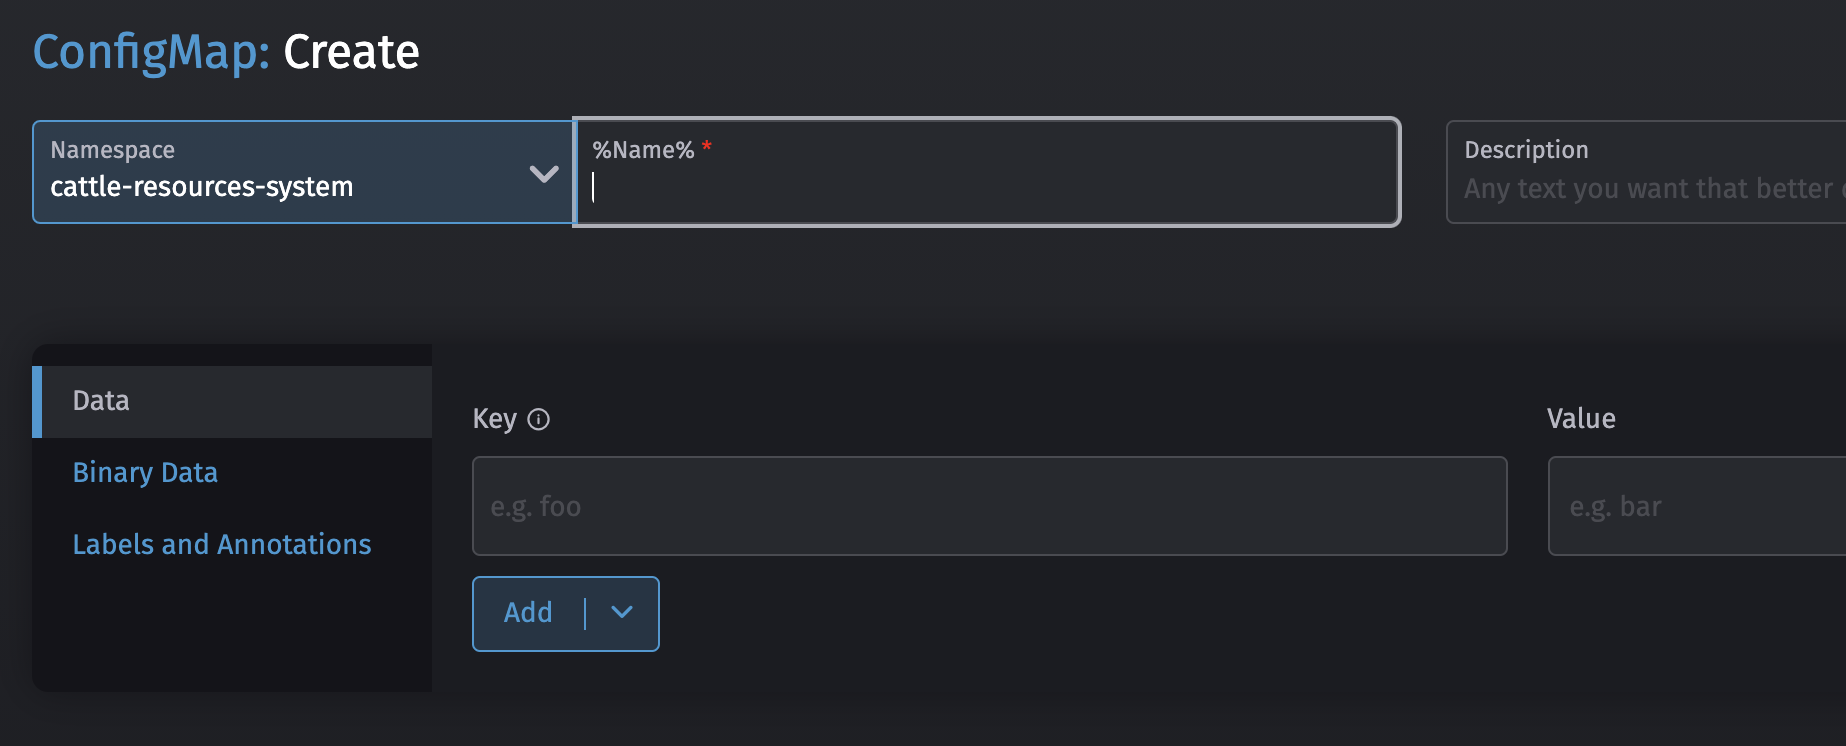Screen dimensions: 1846x746
Task: Open the Namespace dropdown
Action: [x=302, y=172]
